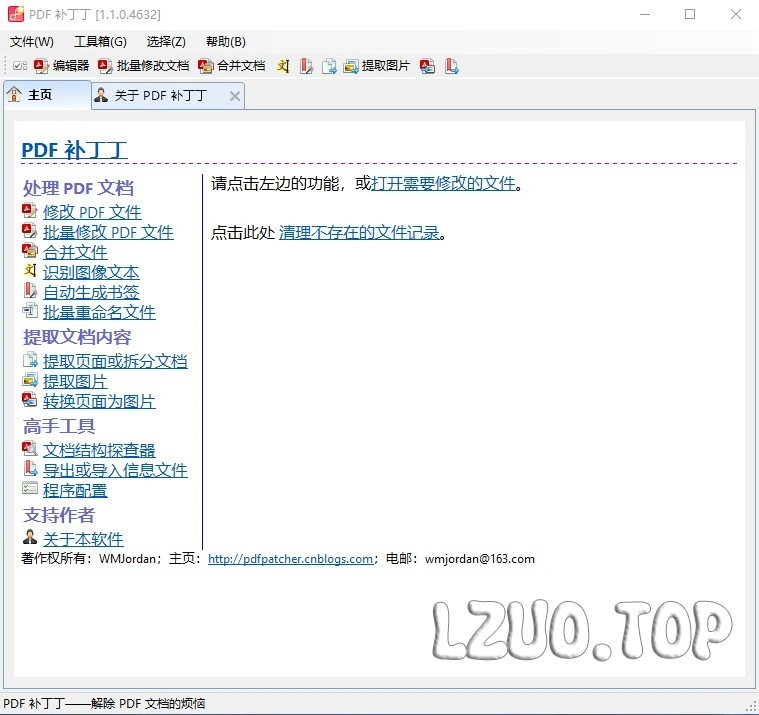Click the icon beside 提取页面或拆分文档
The height and width of the screenshot is (715, 759).
pos(30,360)
